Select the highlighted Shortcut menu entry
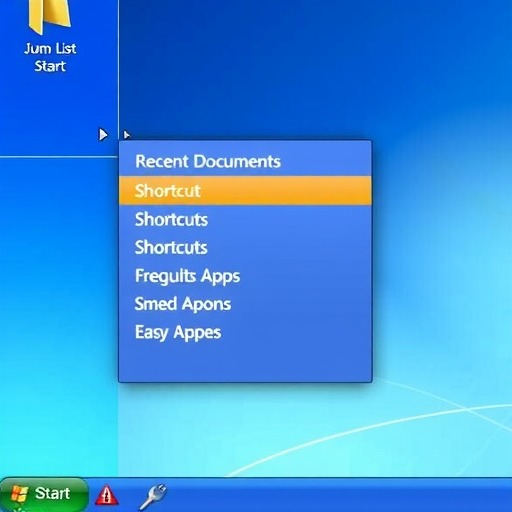The image size is (512, 512). point(245,191)
